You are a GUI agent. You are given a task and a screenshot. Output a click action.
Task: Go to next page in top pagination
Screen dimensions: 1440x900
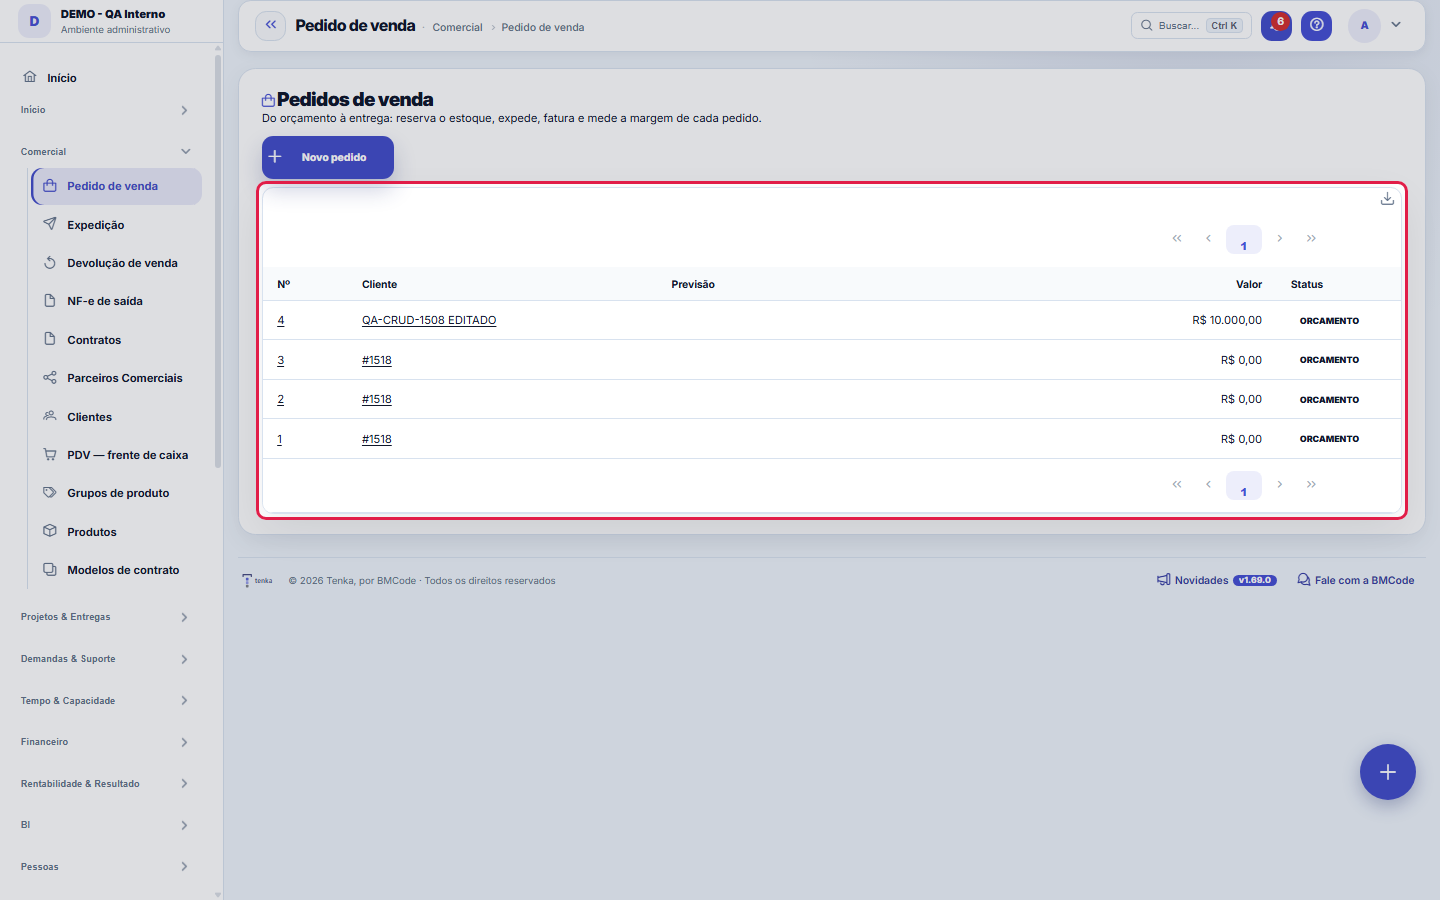1279,238
